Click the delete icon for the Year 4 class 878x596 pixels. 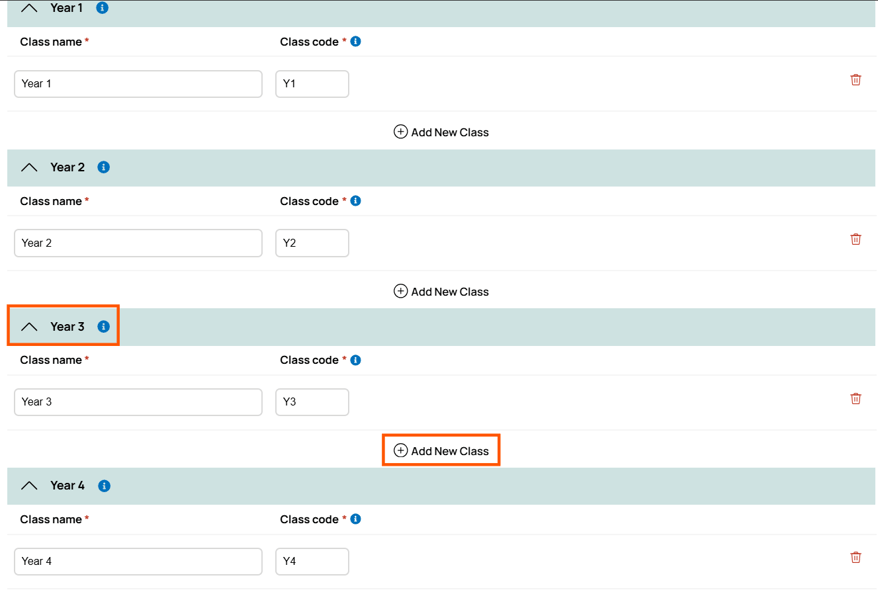(x=856, y=557)
